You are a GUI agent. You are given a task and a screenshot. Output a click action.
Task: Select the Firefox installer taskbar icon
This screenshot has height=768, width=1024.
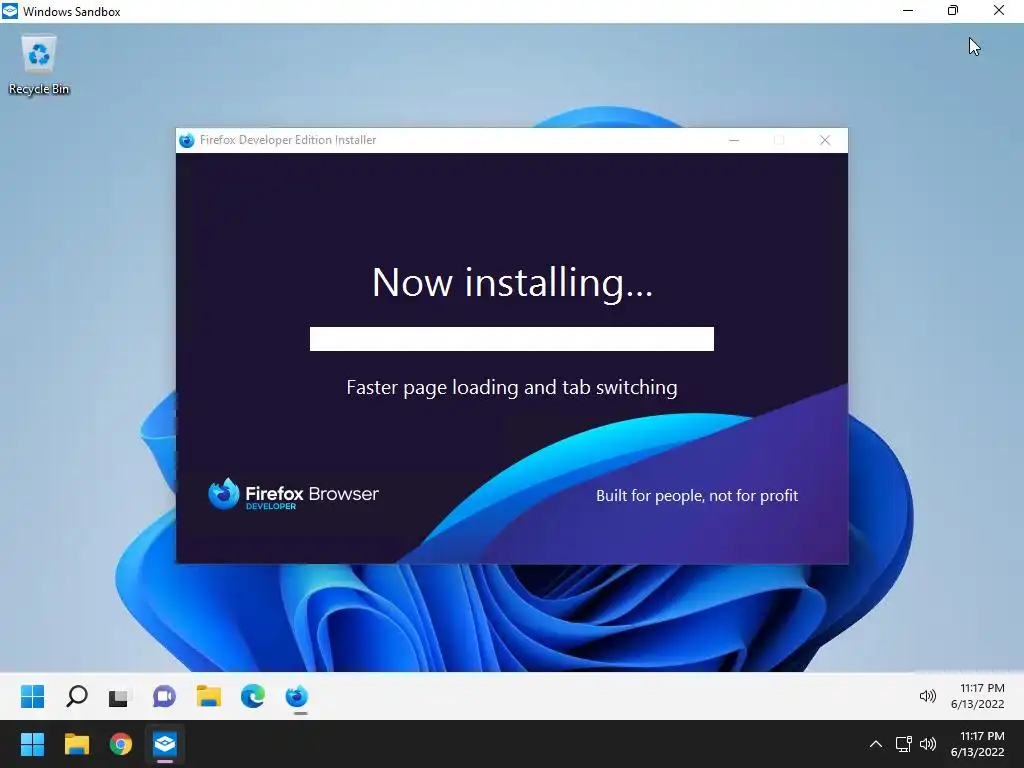(297, 697)
